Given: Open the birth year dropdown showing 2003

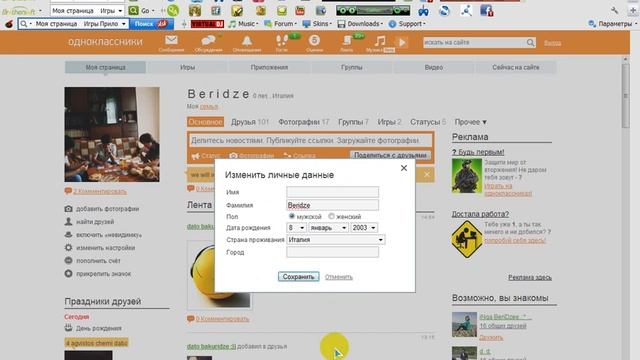Looking at the screenshot, I should click(364, 228).
